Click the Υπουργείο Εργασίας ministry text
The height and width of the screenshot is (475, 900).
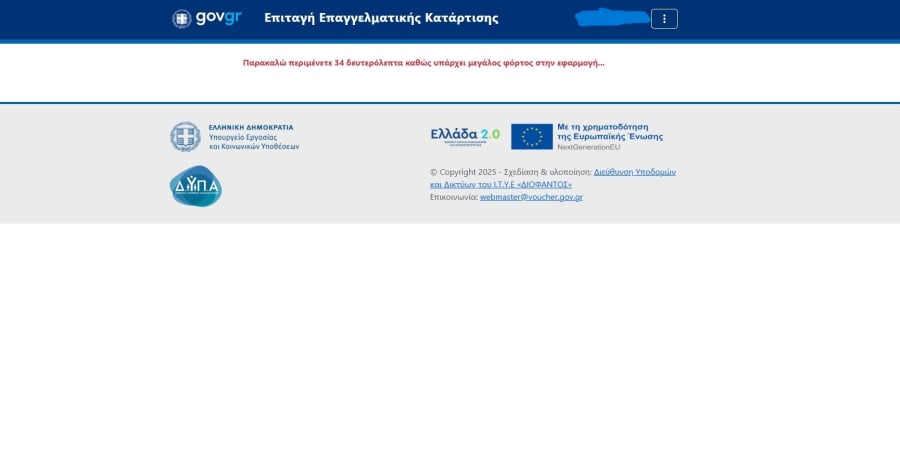click(243, 137)
